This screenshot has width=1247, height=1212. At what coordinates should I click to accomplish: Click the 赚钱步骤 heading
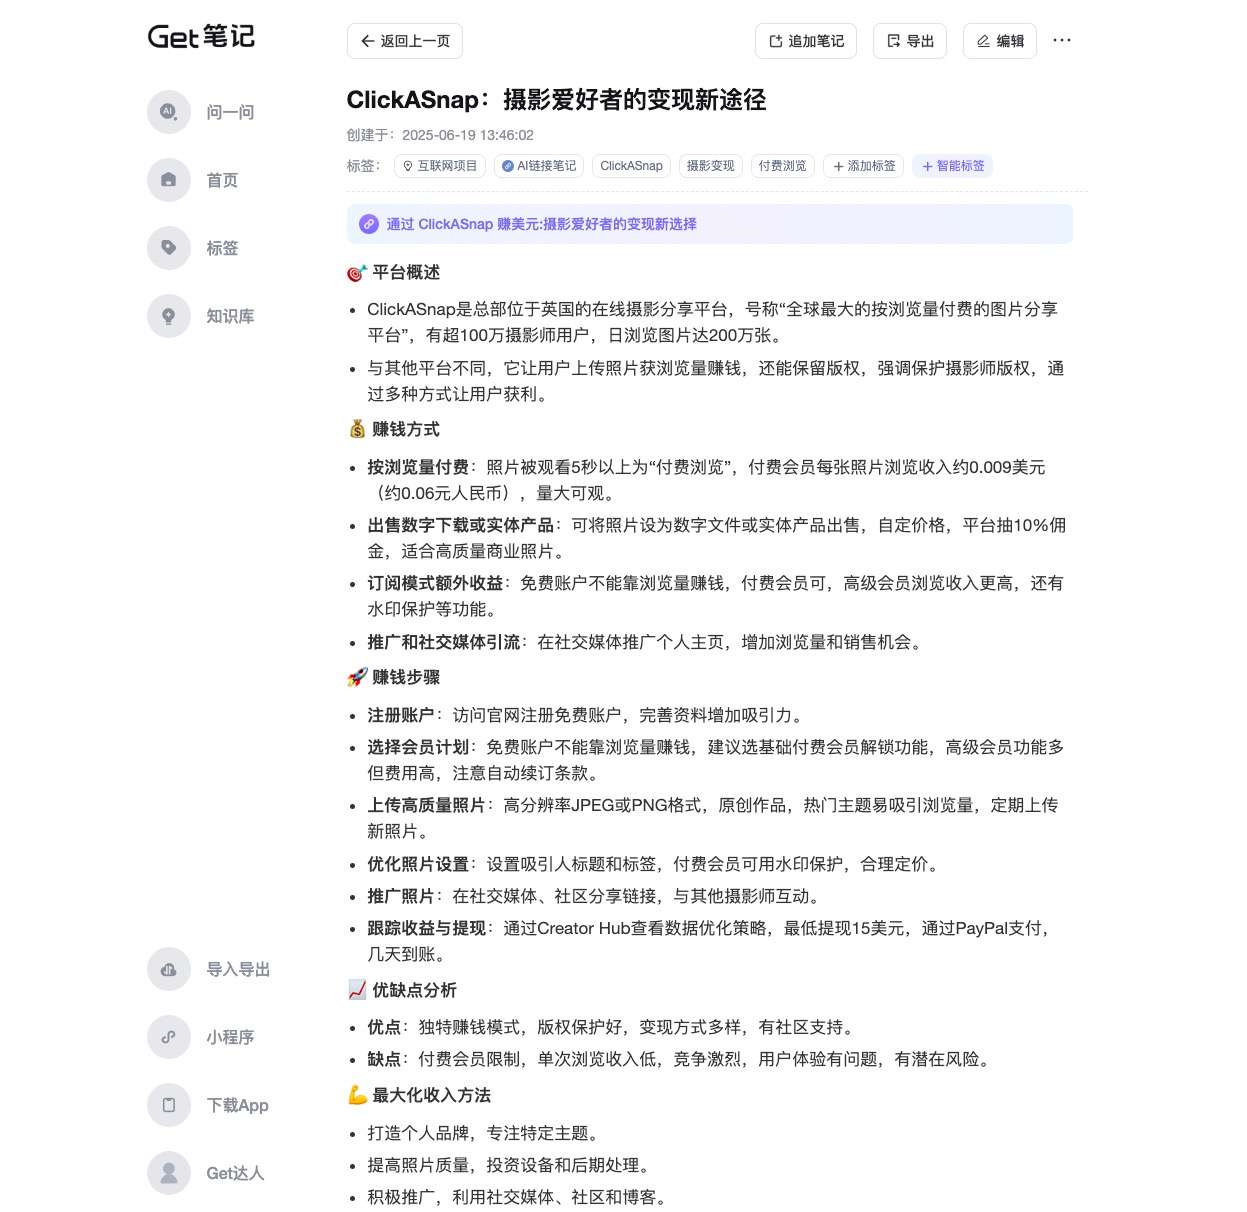tap(406, 677)
